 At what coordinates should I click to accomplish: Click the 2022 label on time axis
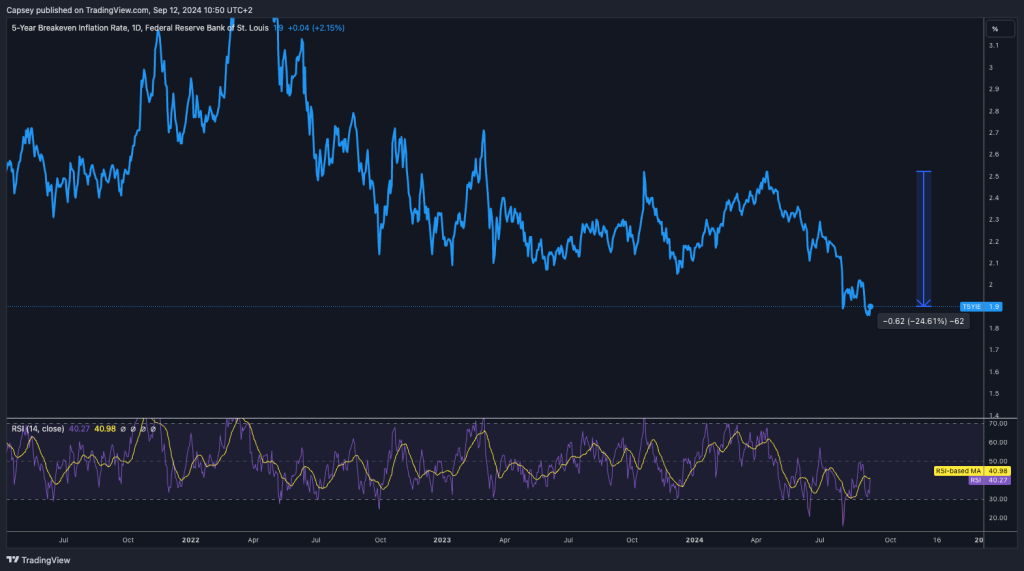[x=192, y=539]
